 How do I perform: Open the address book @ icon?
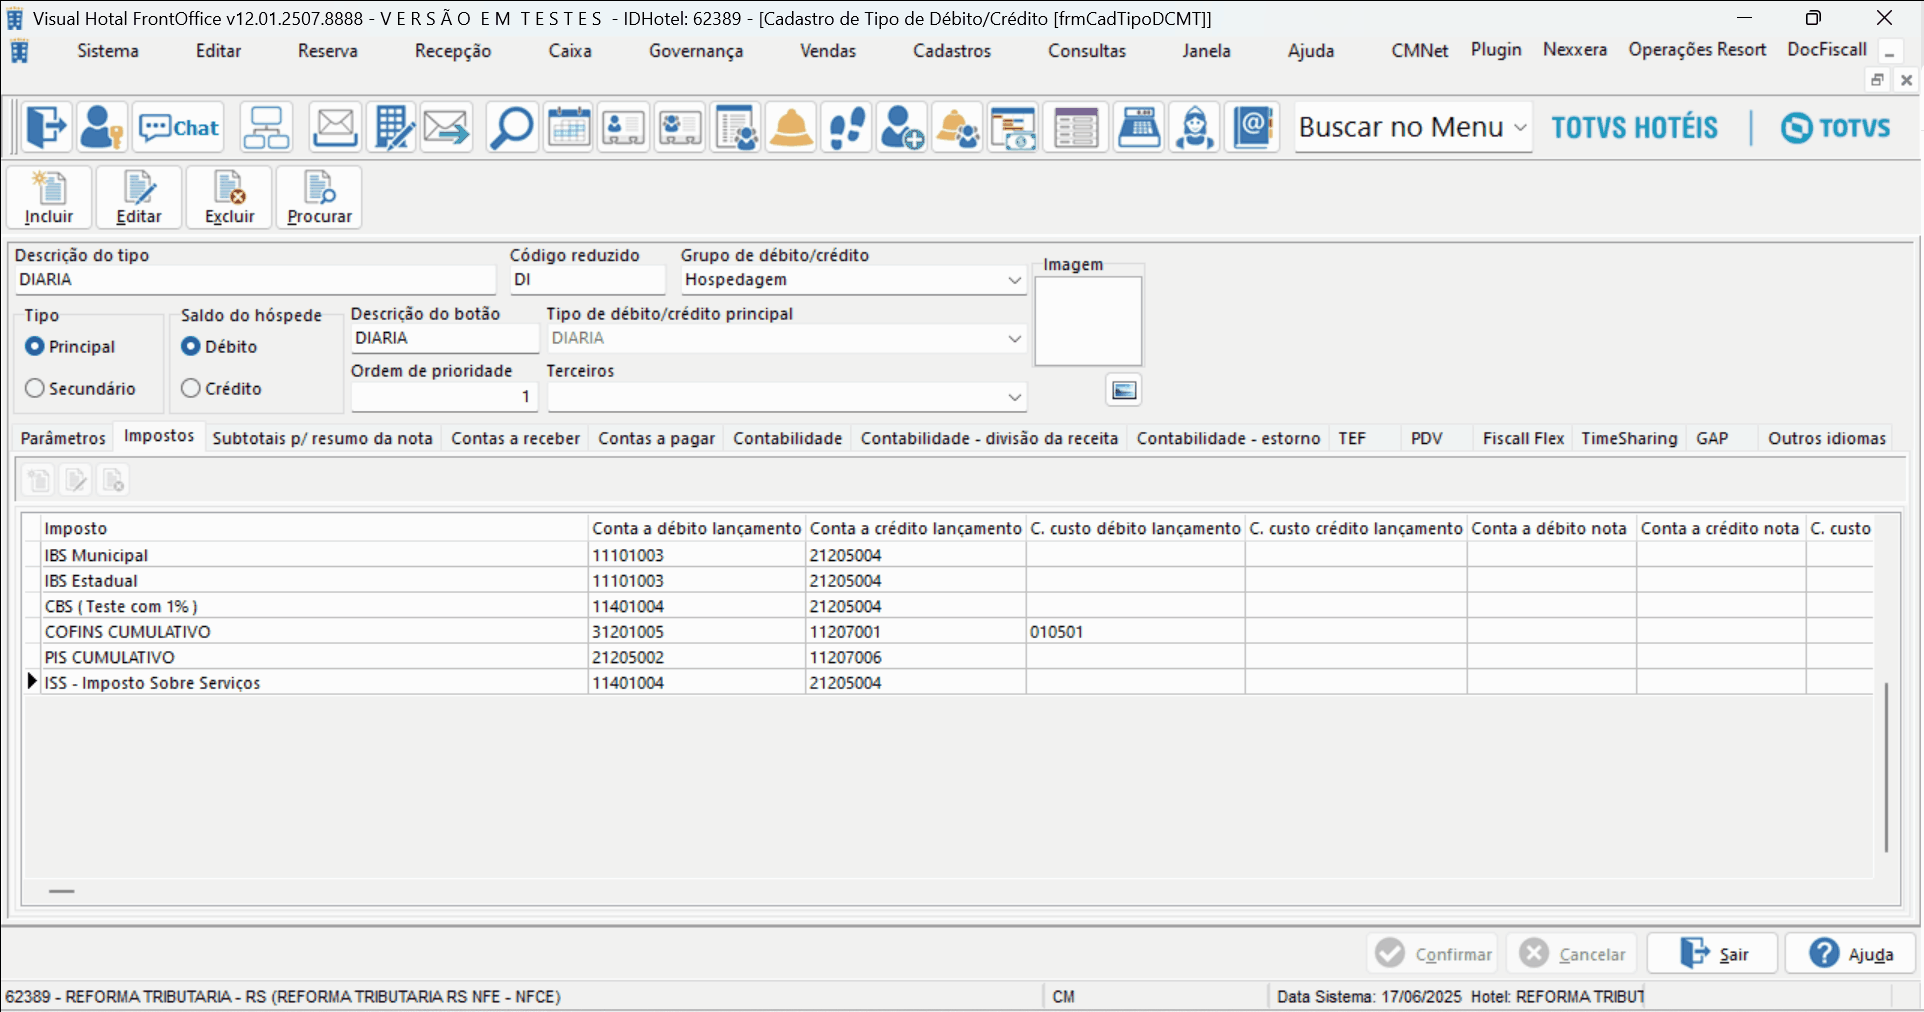point(1252,128)
